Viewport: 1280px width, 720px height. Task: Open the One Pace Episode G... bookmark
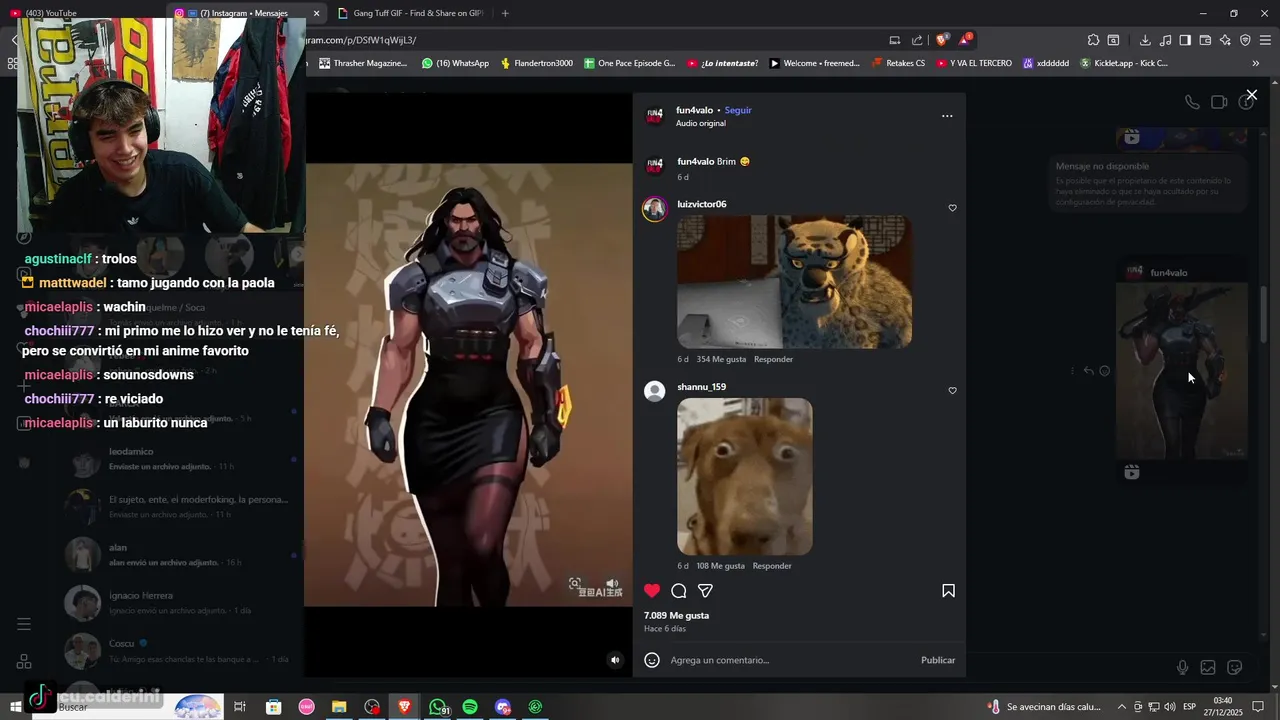tap(629, 63)
